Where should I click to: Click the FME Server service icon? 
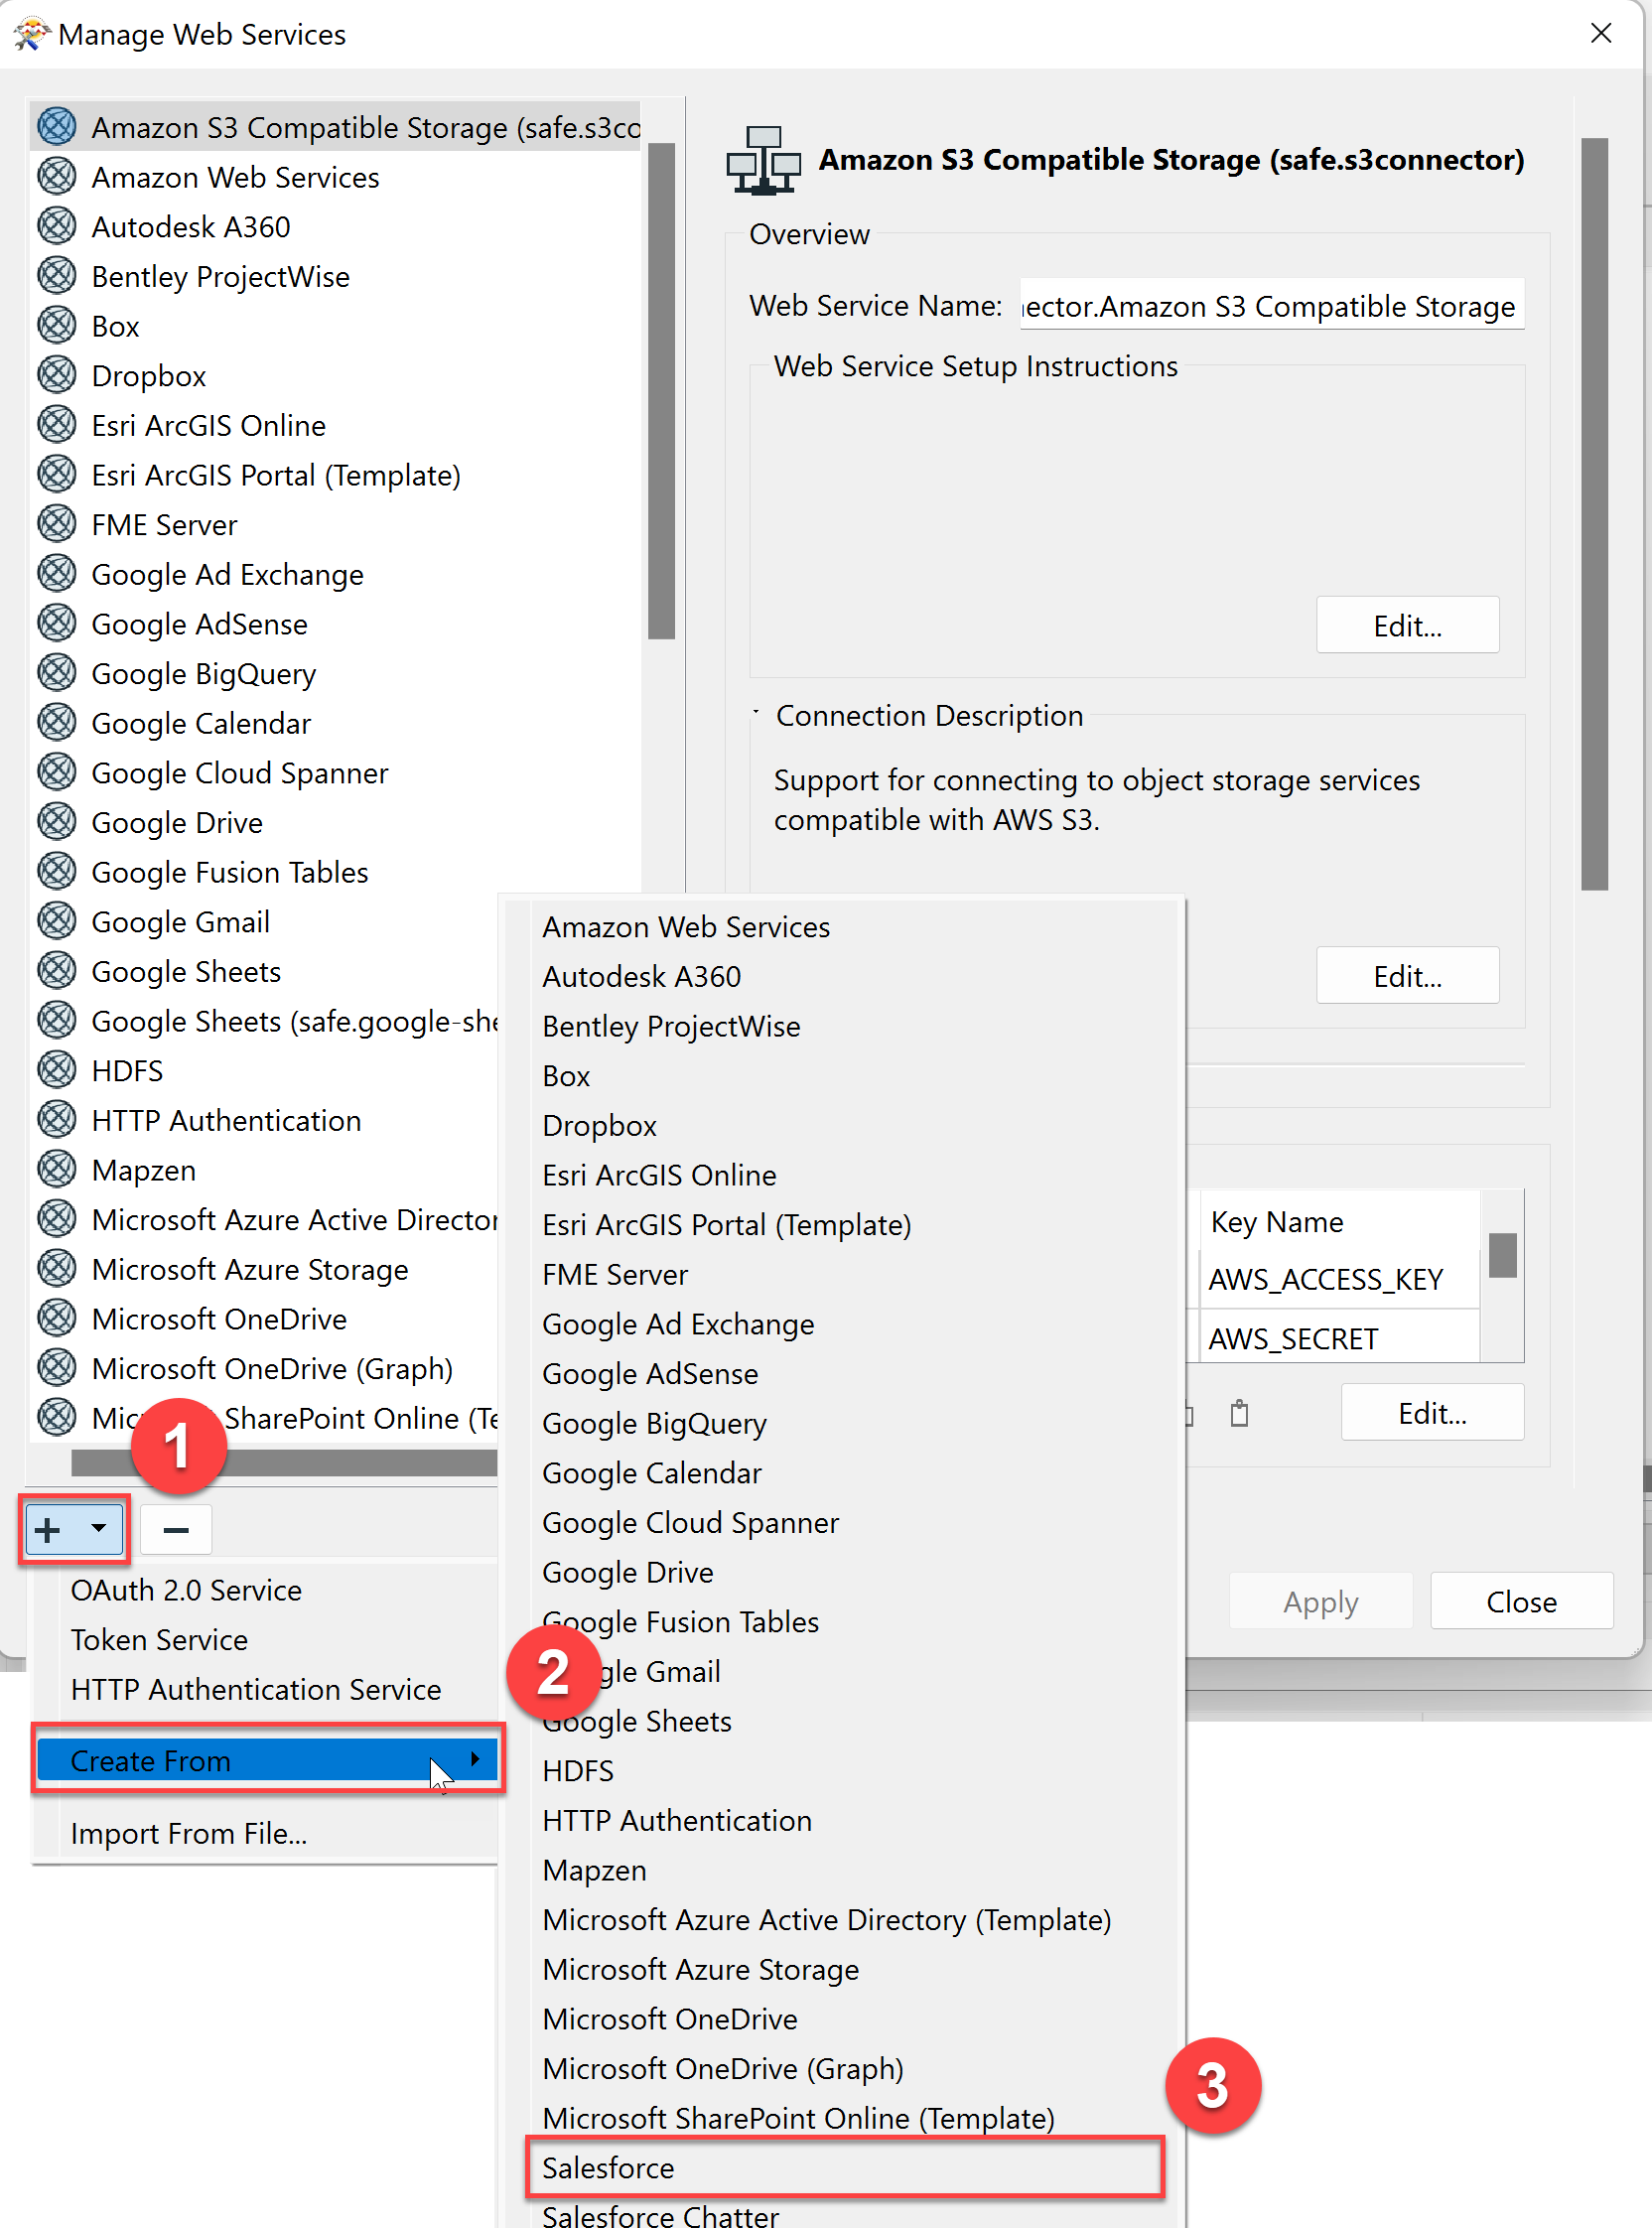coord(57,524)
